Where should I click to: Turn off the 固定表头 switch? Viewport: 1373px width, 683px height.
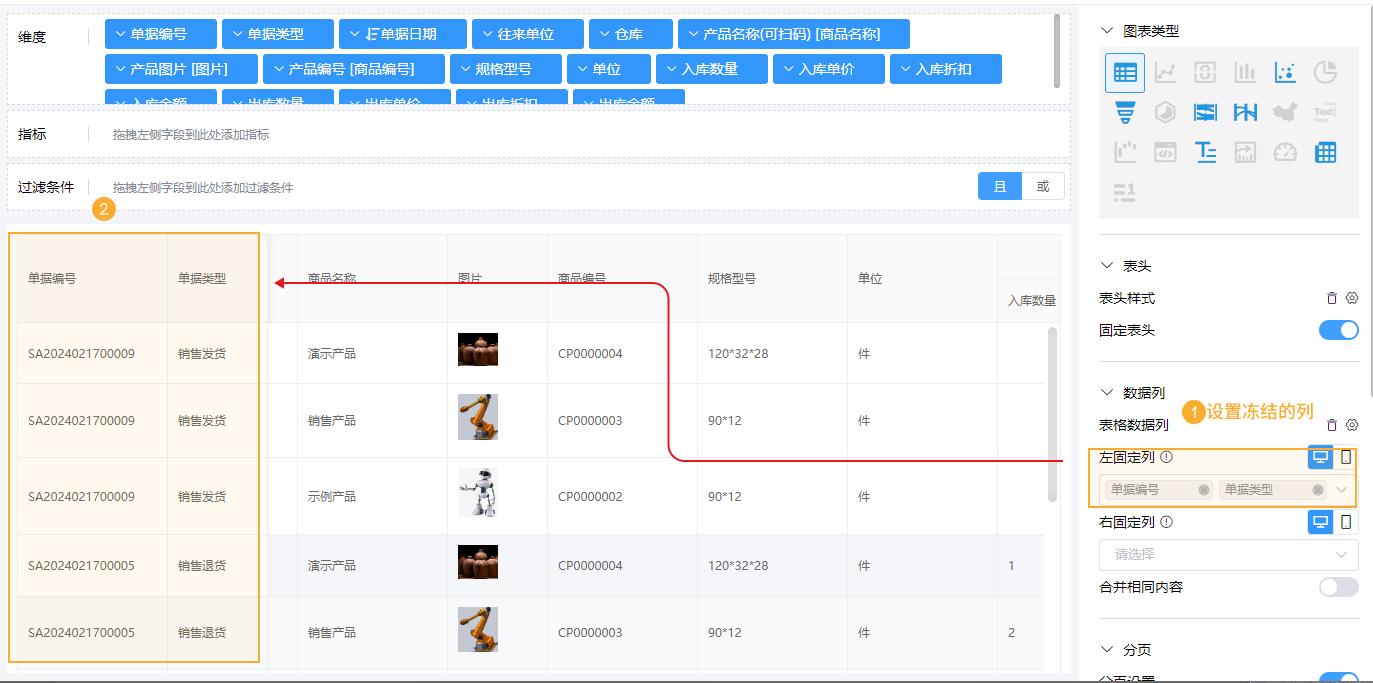click(x=1338, y=330)
